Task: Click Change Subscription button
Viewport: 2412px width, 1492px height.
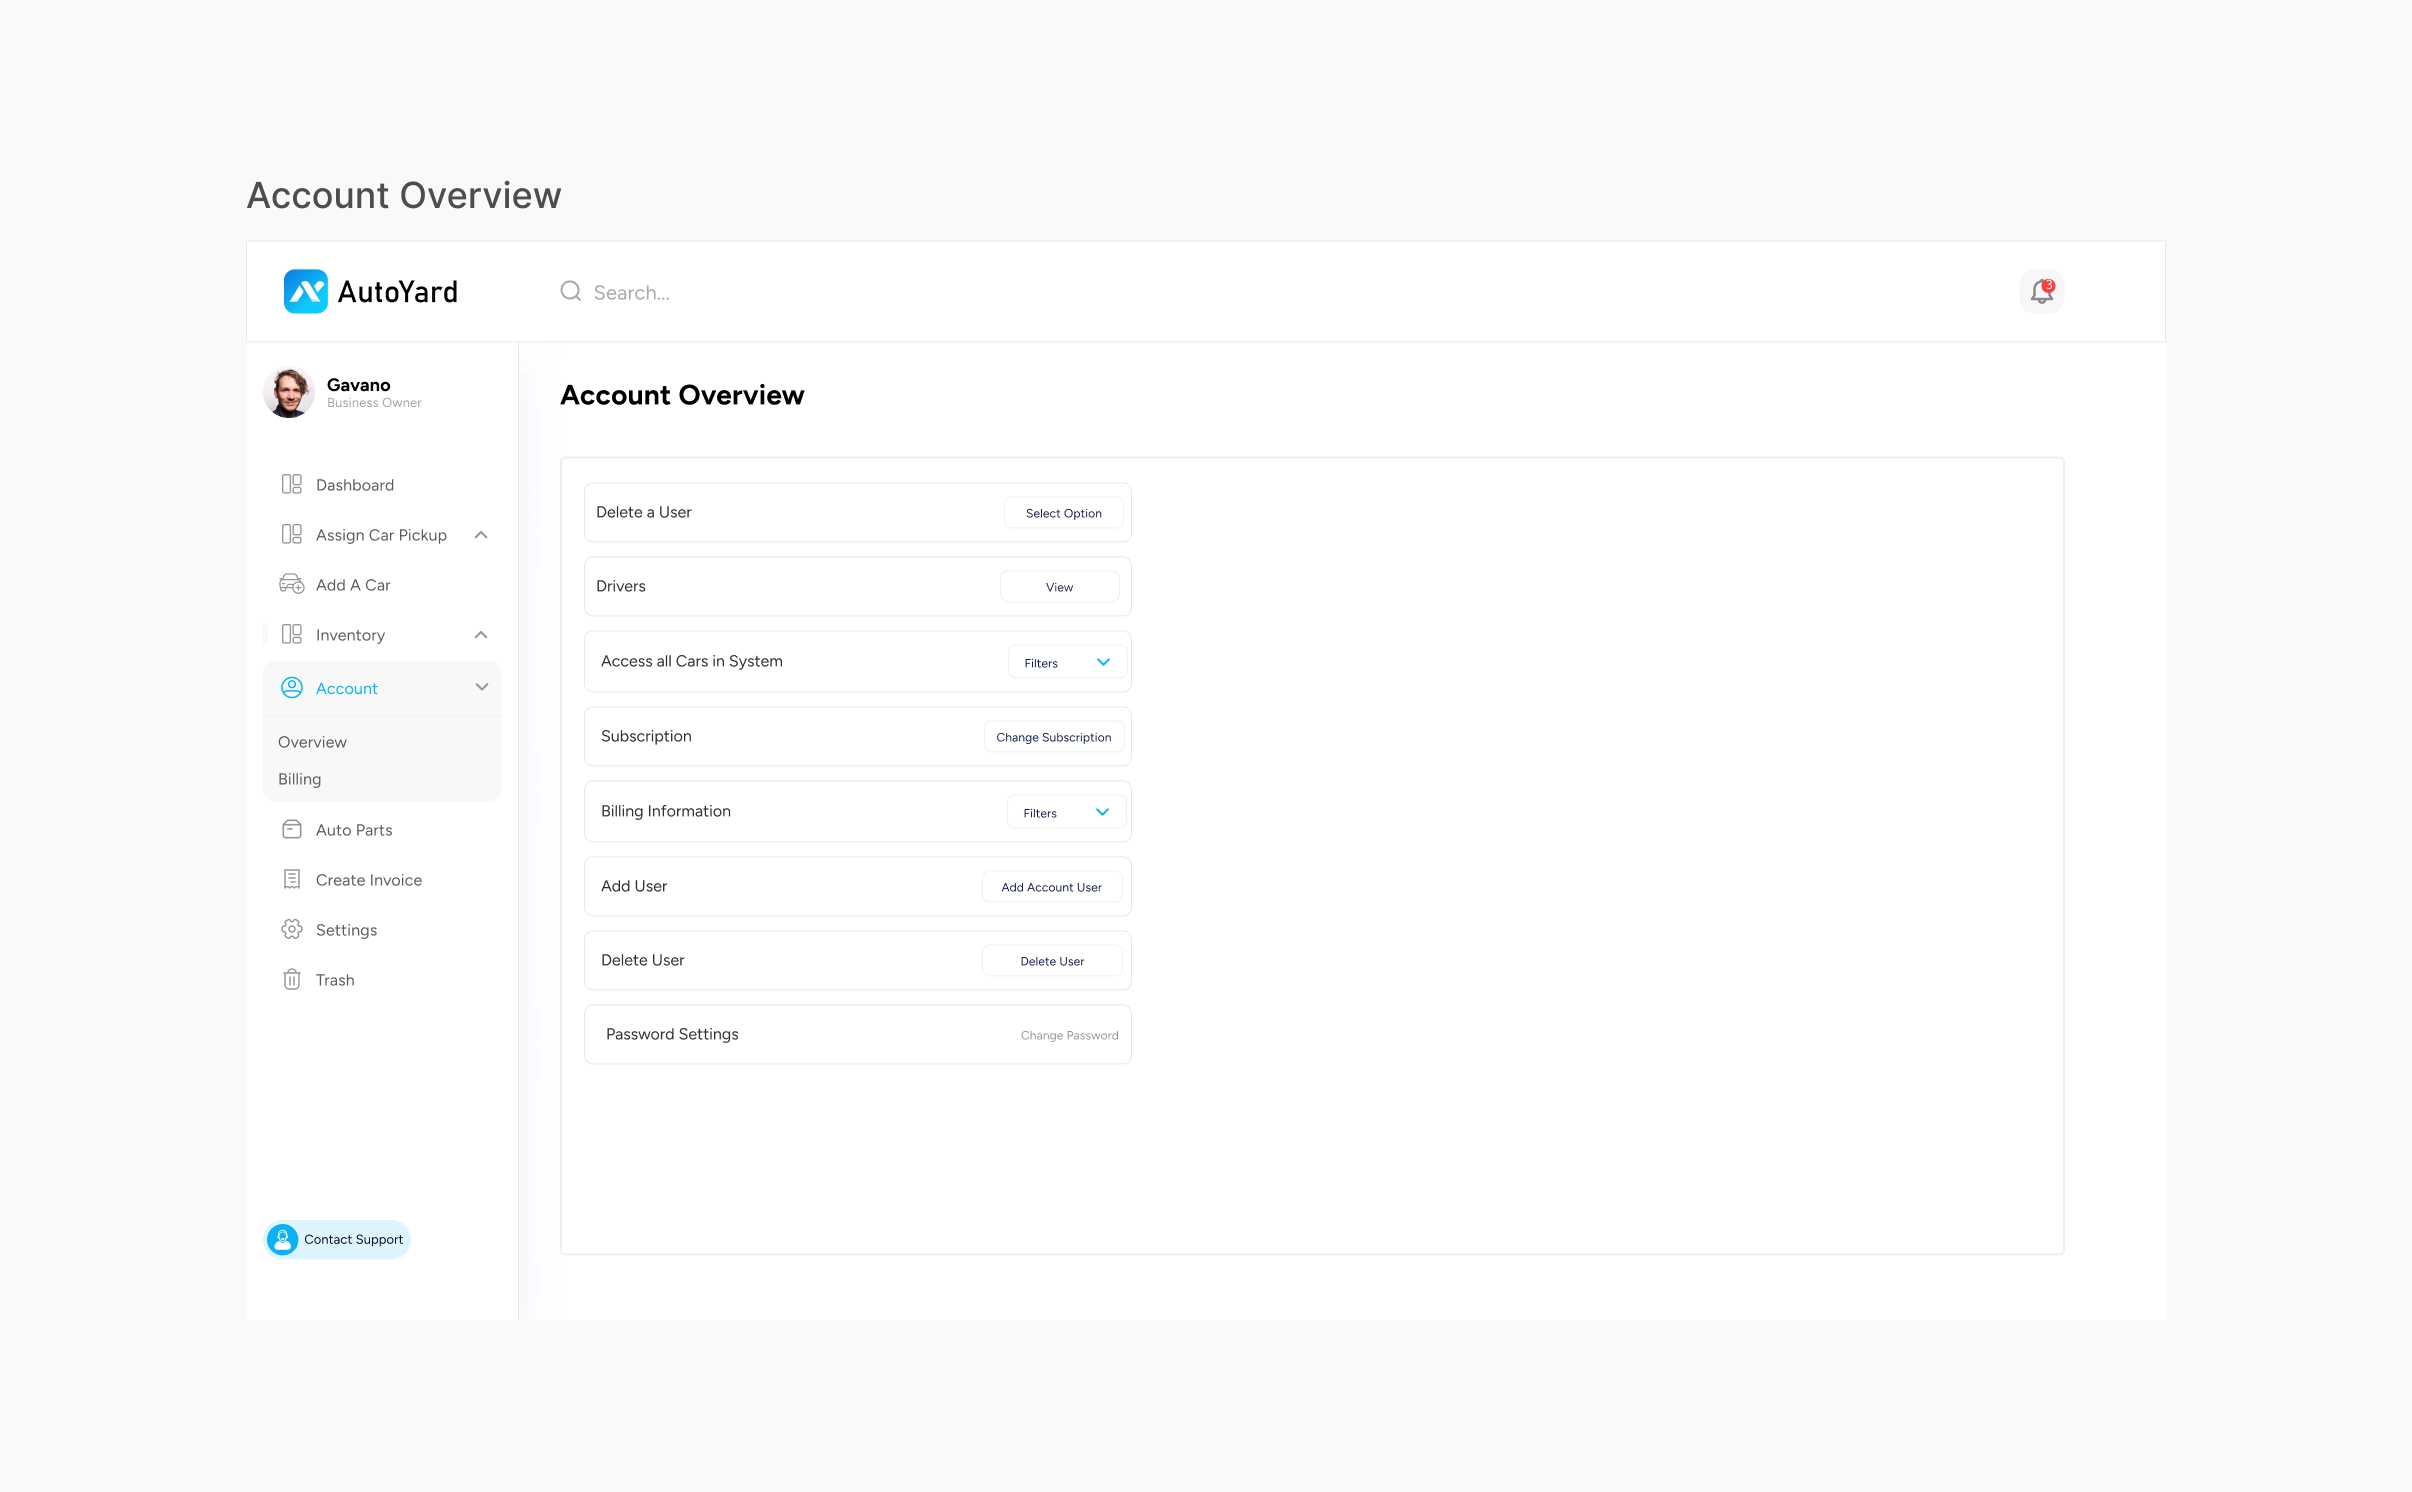Action: [x=1053, y=737]
